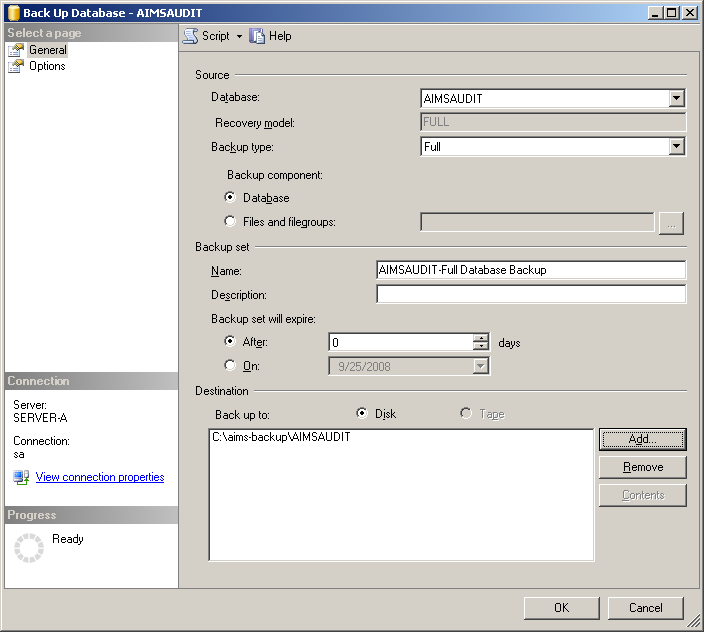The height and width of the screenshot is (632, 704).
Task: Increase the expire After days spinner
Action: click(x=481, y=338)
